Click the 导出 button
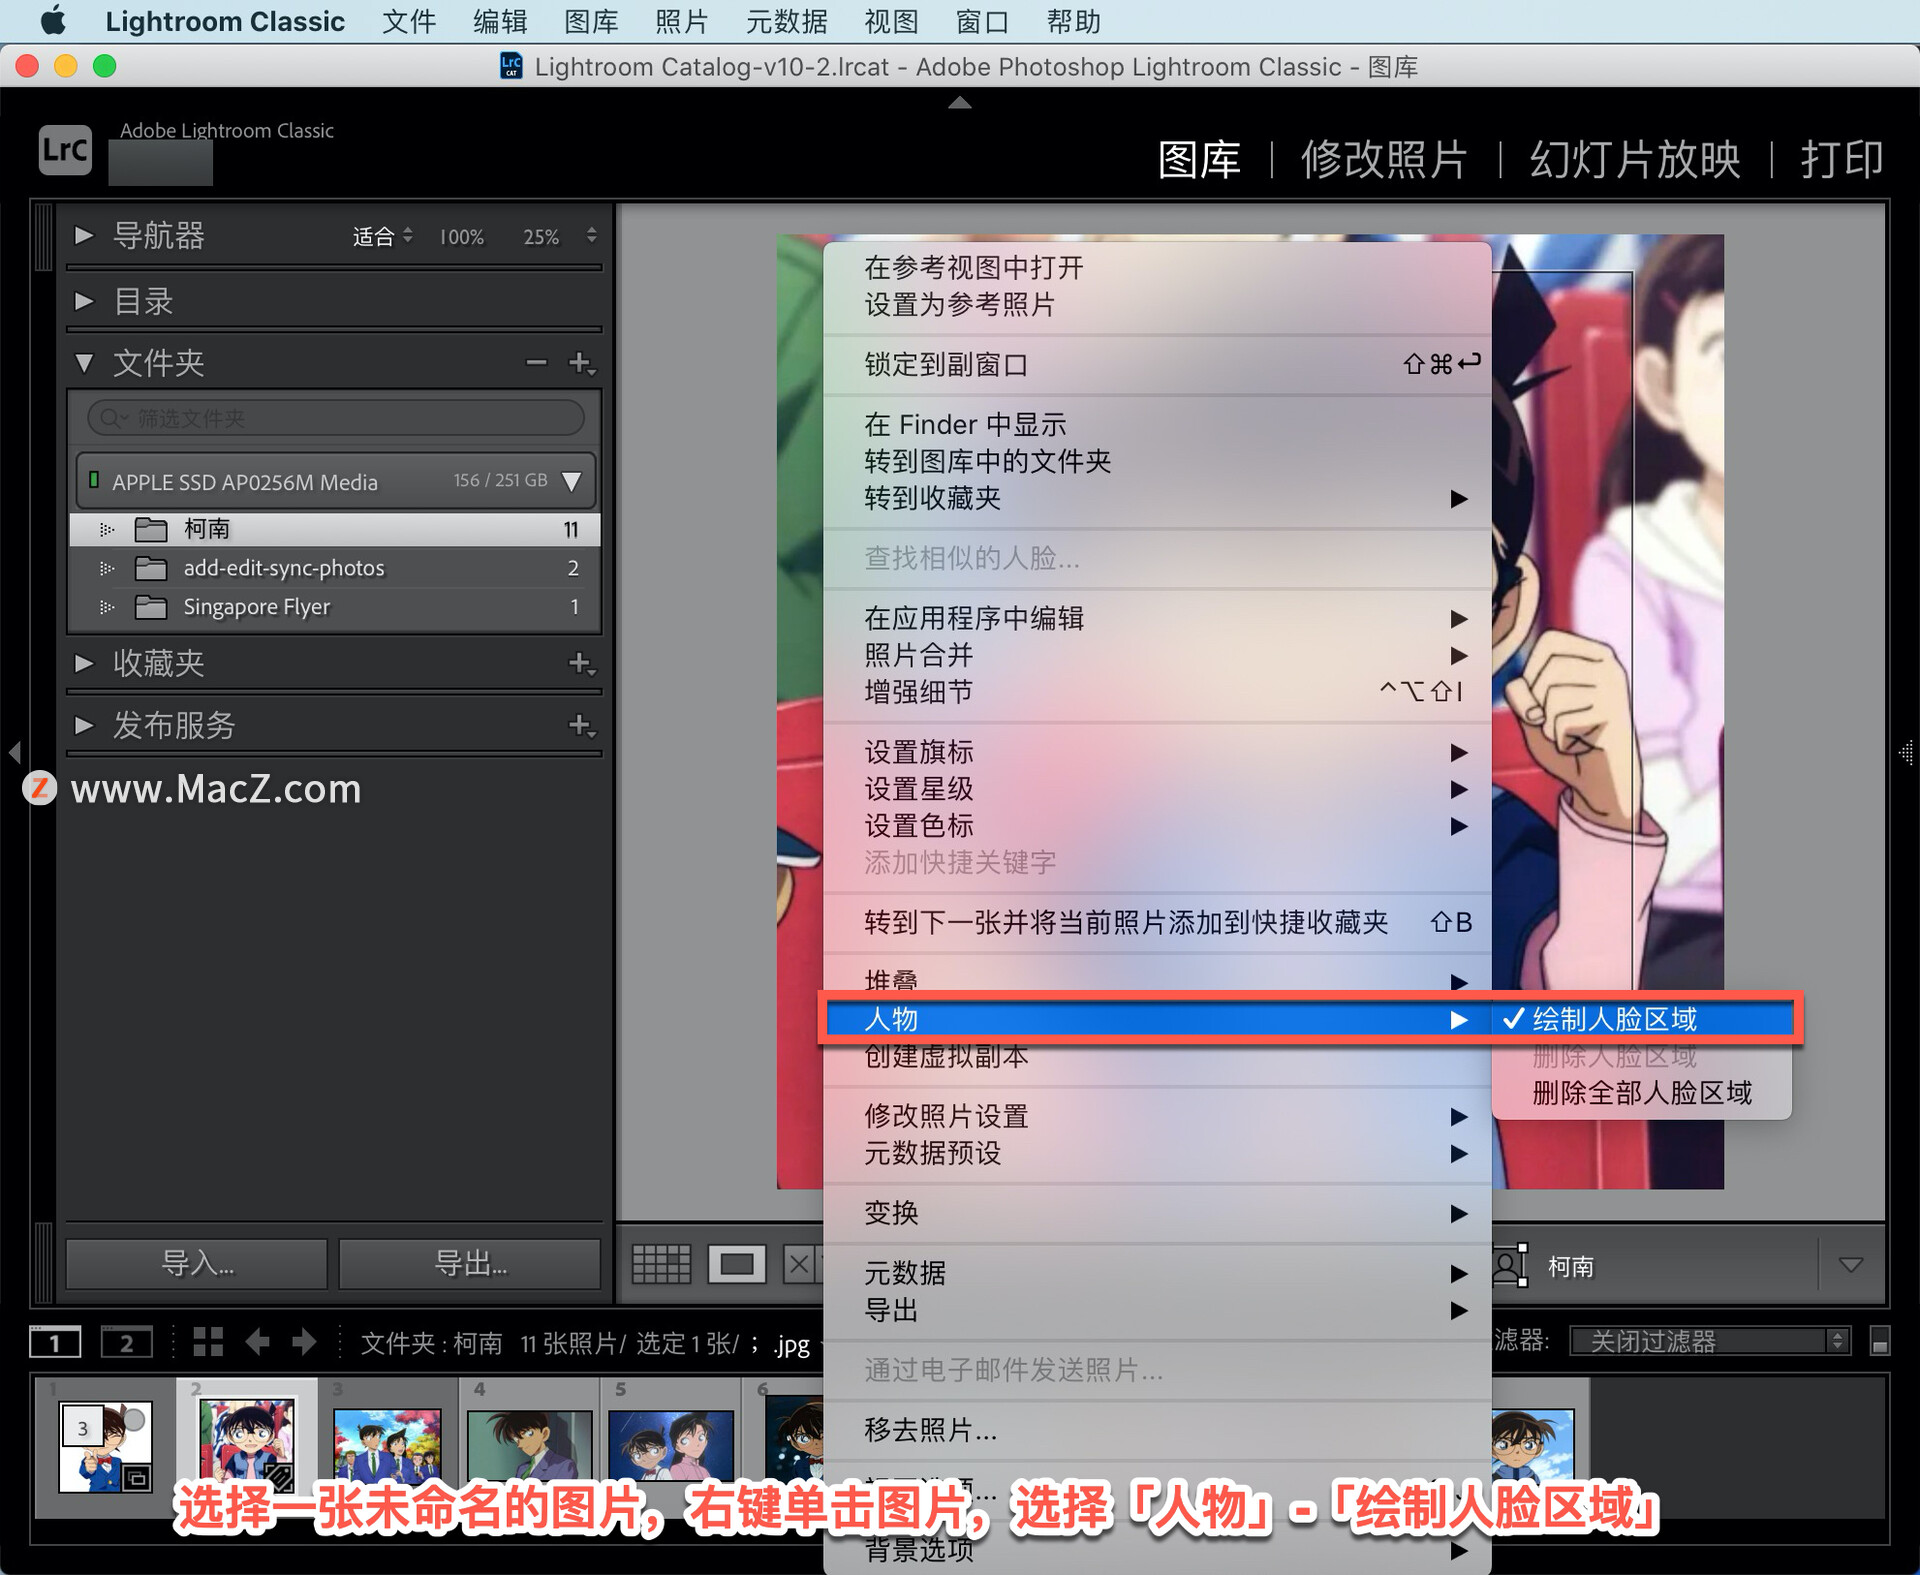The width and height of the screenshot is (1920, 1575). click(469, 1264)
